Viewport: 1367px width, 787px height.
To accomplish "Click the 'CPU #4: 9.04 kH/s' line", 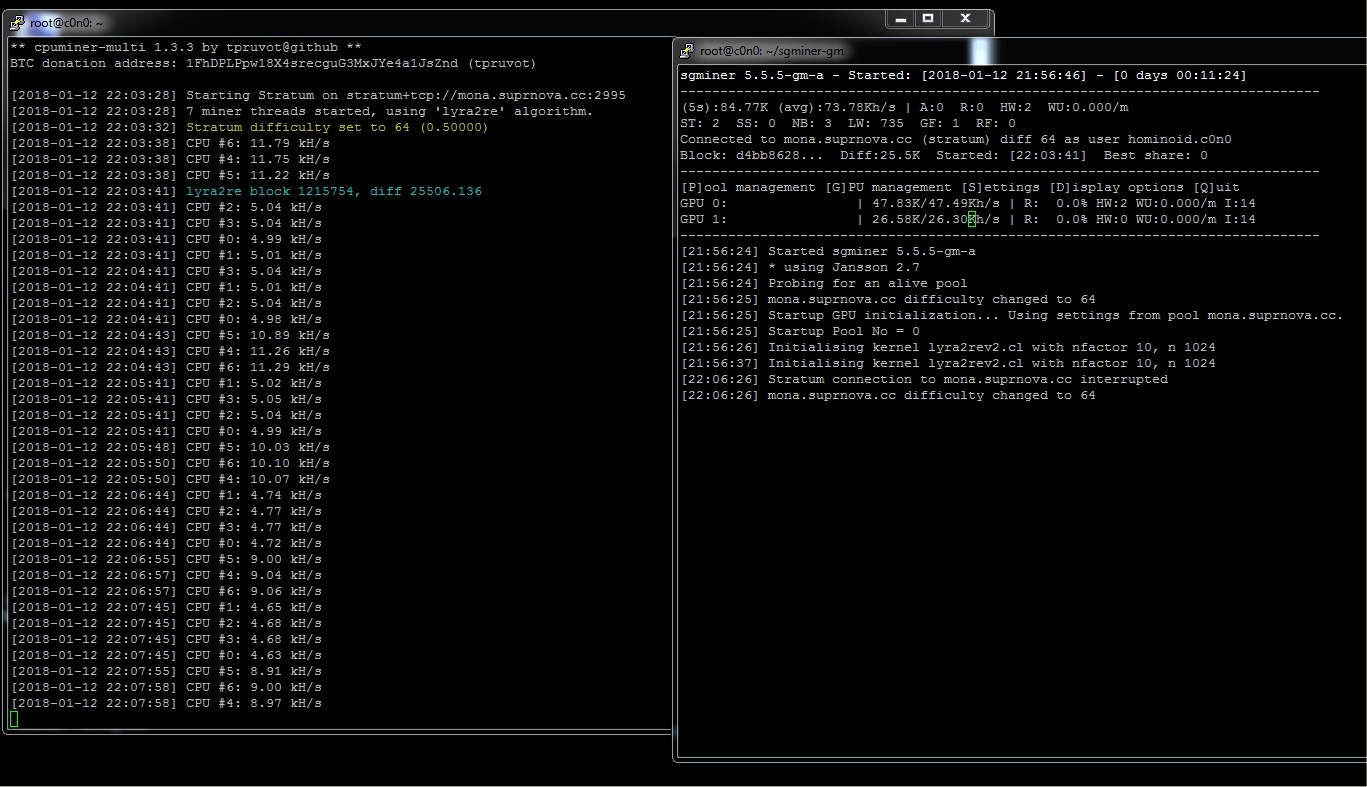I will [166, 575].
